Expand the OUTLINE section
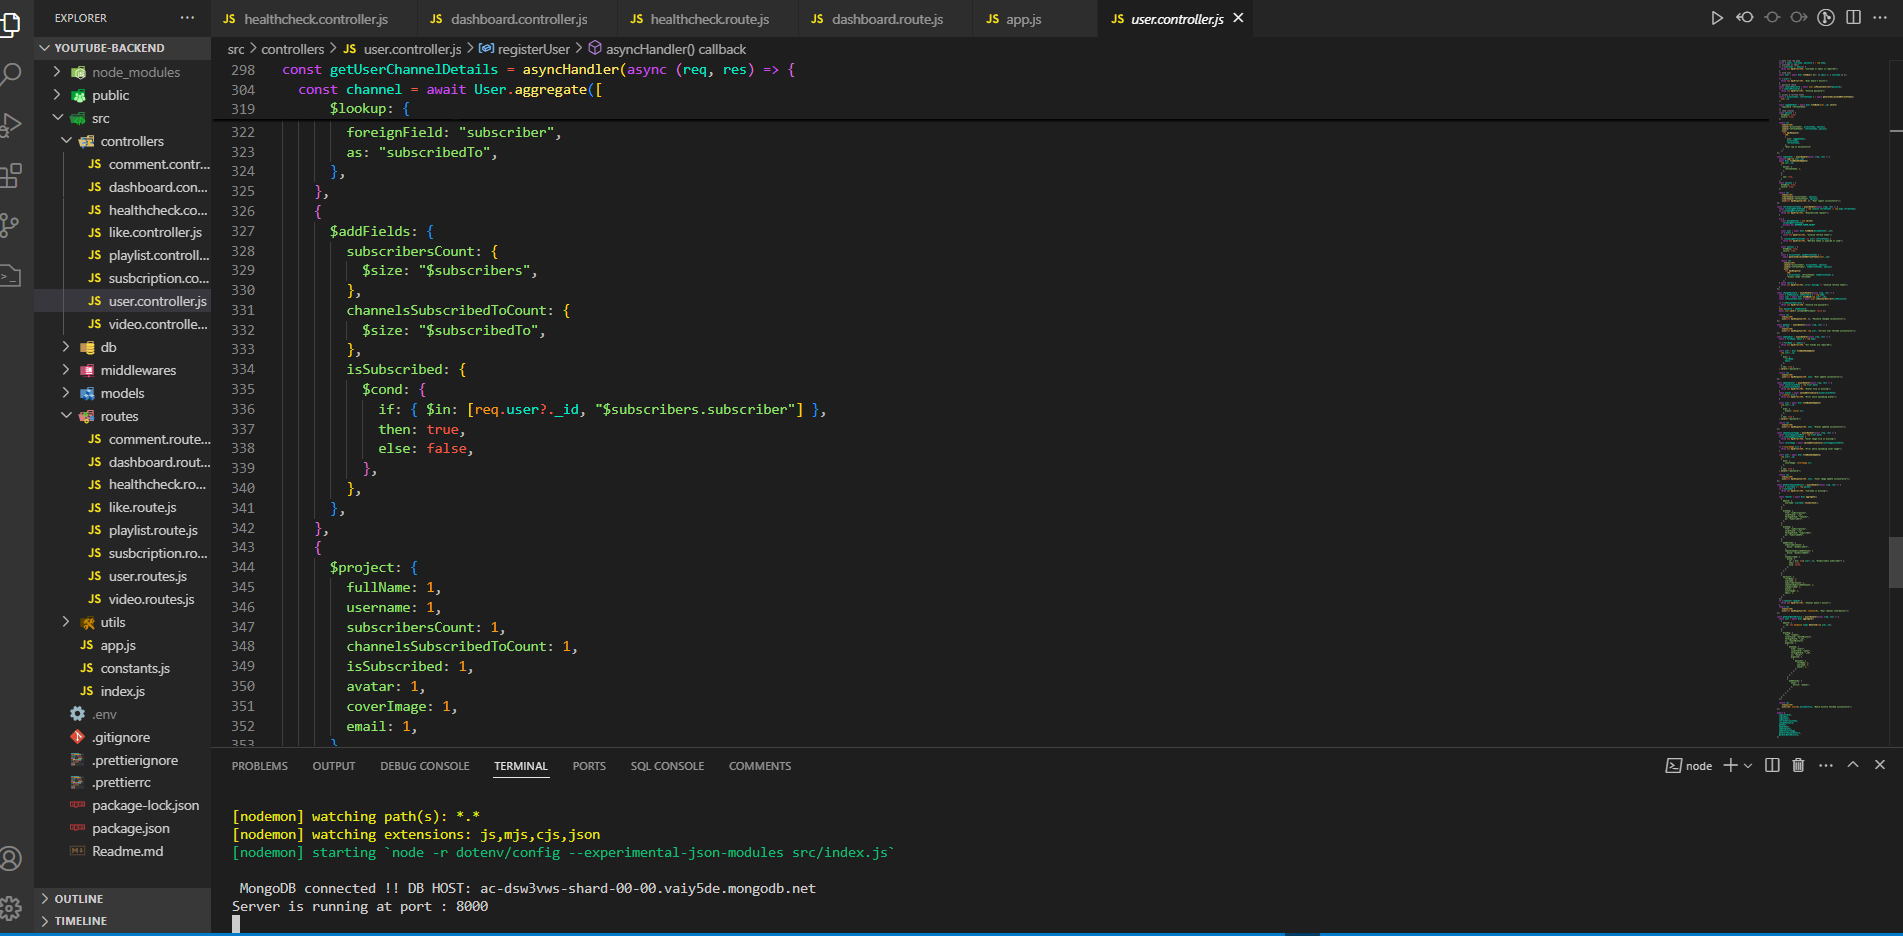Viewport: 1903px width, 936px height. click(x=122, y=899)
